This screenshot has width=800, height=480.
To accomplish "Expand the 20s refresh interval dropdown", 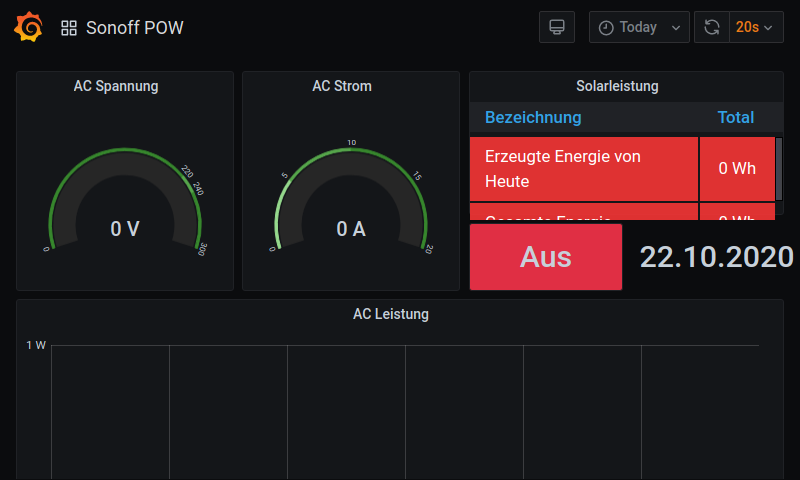I will click(755, 27).
